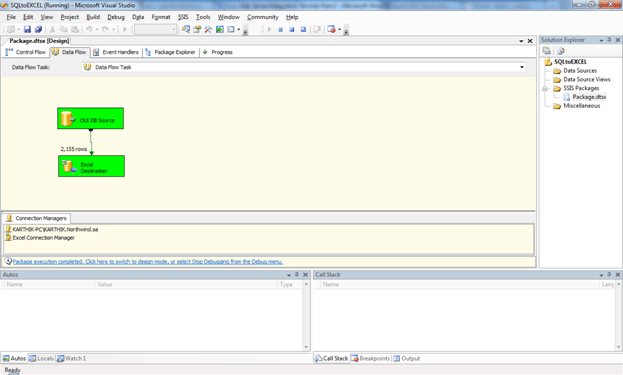Screen dimensions: 623x375
Task: Close the Package.dtsx design document
Action: (x=530, y=41)
